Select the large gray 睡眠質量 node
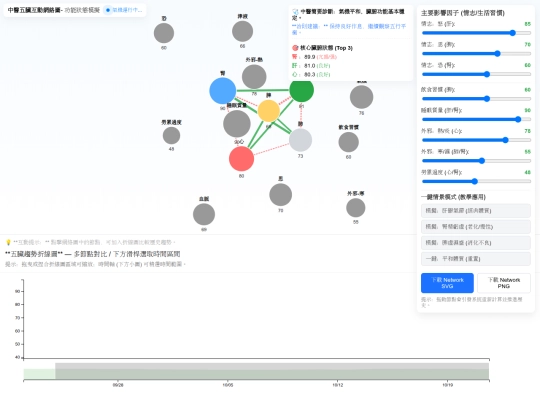 click(237, 124)
